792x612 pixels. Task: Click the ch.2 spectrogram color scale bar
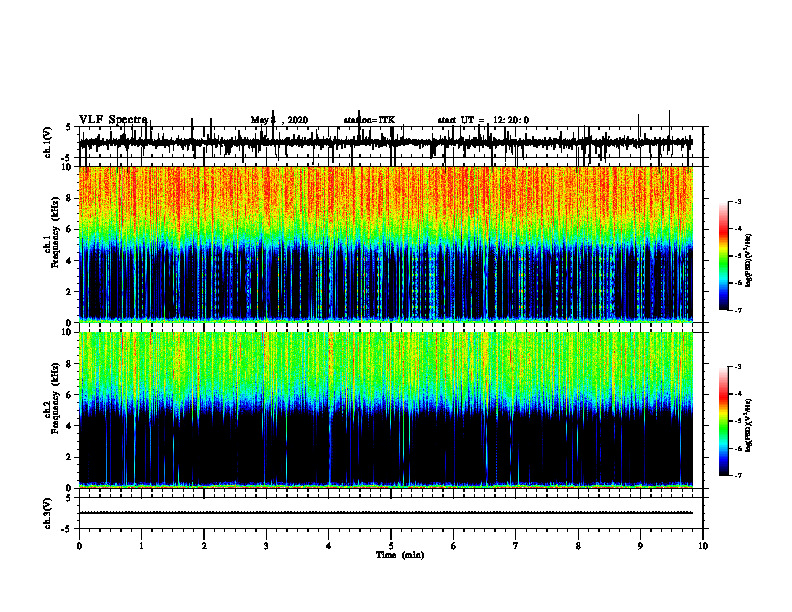(x=724, y=421)
